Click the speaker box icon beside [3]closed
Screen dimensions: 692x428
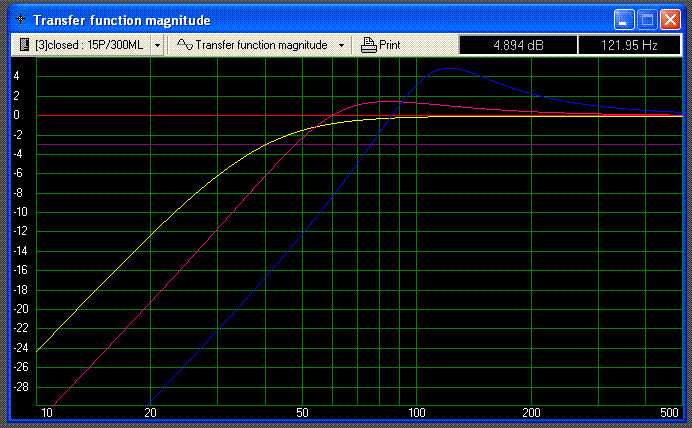coord(24,45)
